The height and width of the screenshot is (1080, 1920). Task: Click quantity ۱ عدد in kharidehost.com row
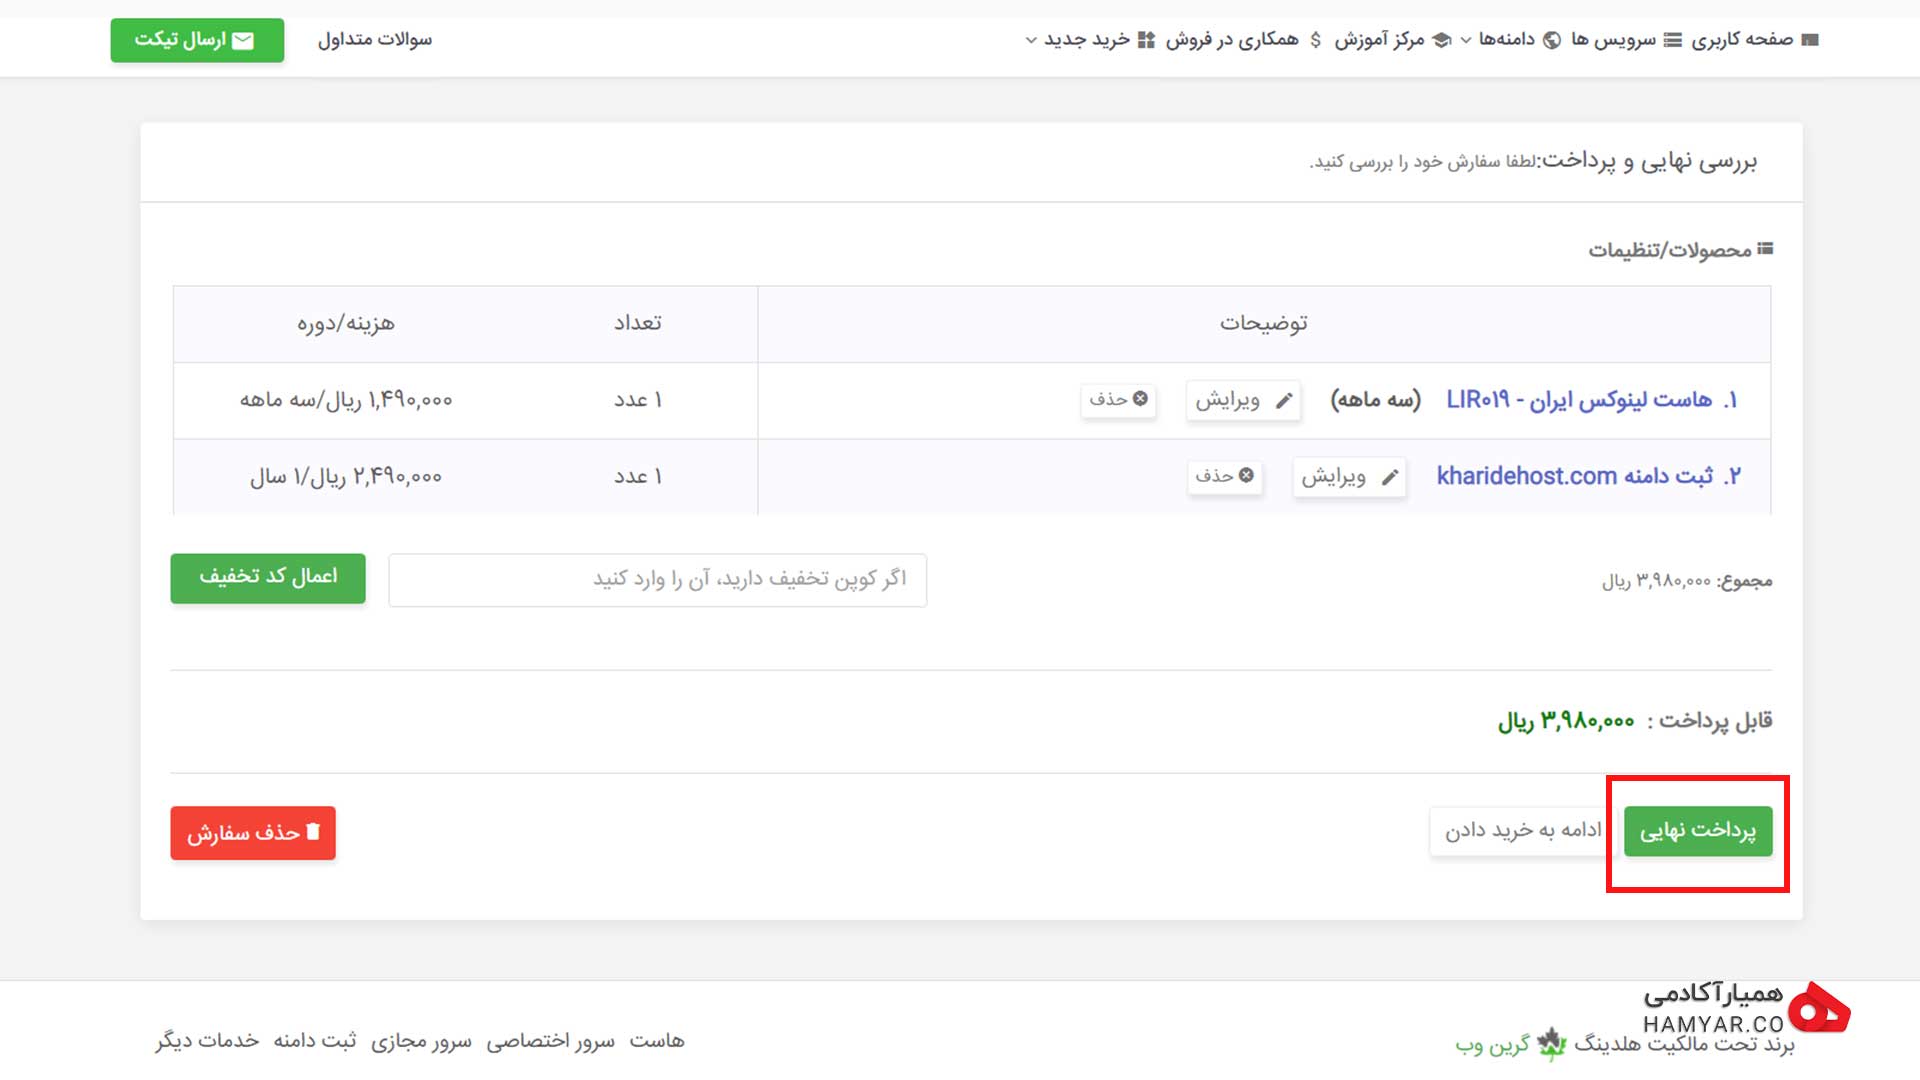coord(638,477)
